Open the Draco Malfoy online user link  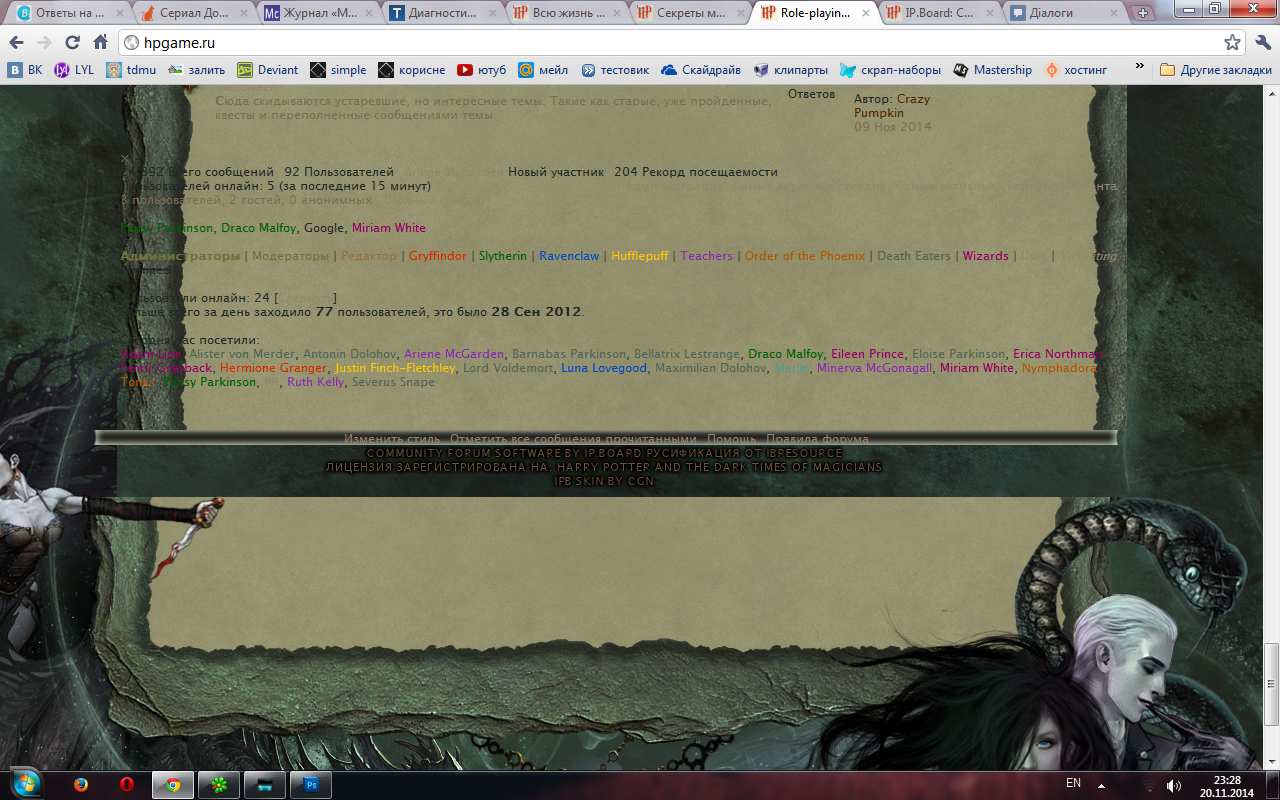pos(259,228)
